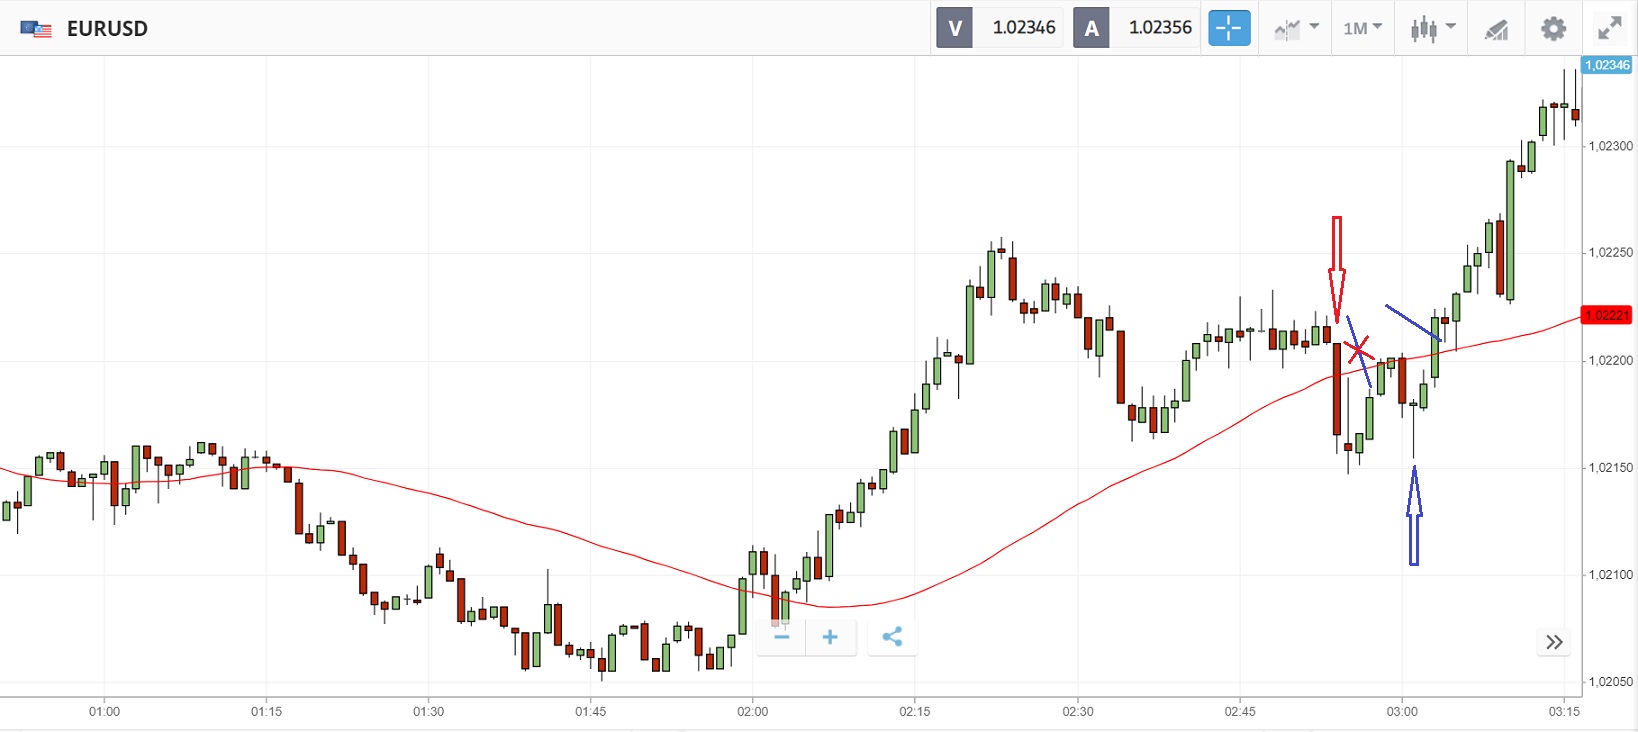Click the 01:15 time axis label
The image size is (1638, 732).
click(266, 712)
